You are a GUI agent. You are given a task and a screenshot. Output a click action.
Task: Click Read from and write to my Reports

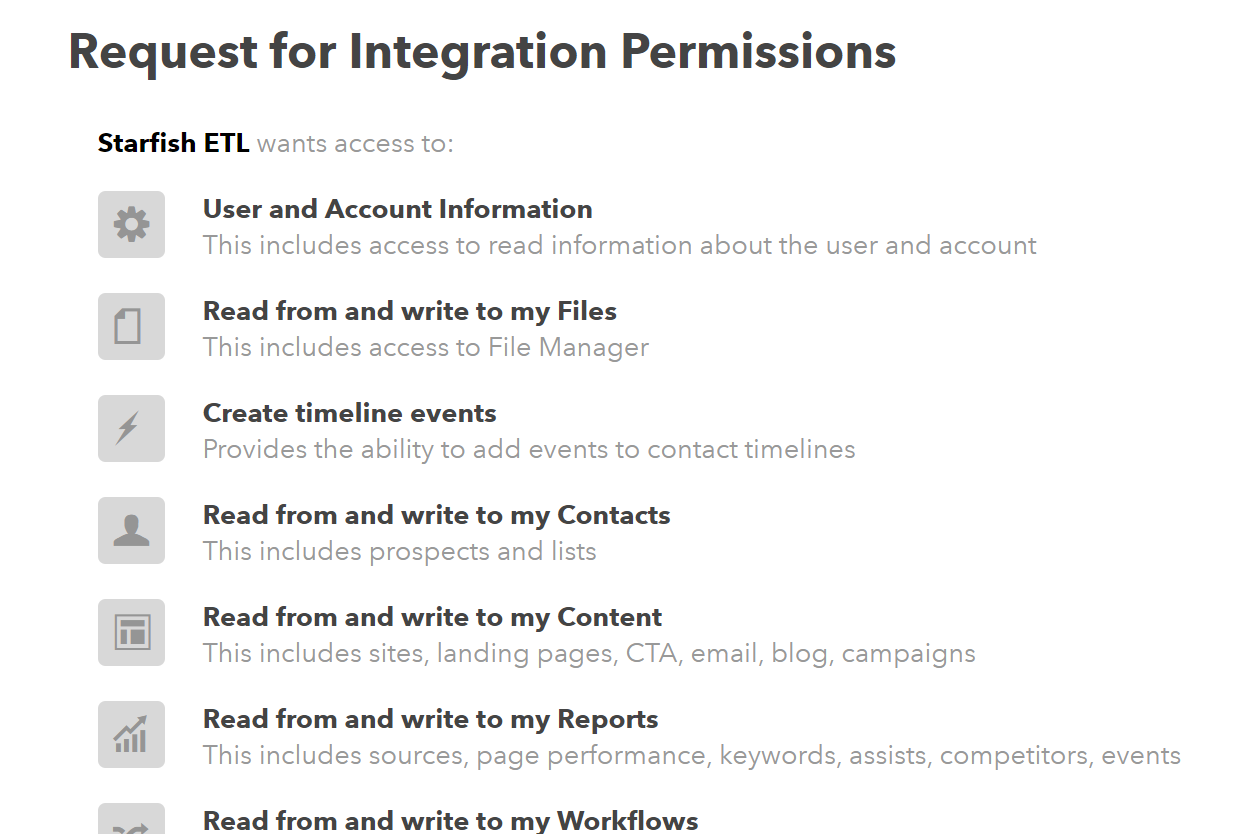[431, 720]
